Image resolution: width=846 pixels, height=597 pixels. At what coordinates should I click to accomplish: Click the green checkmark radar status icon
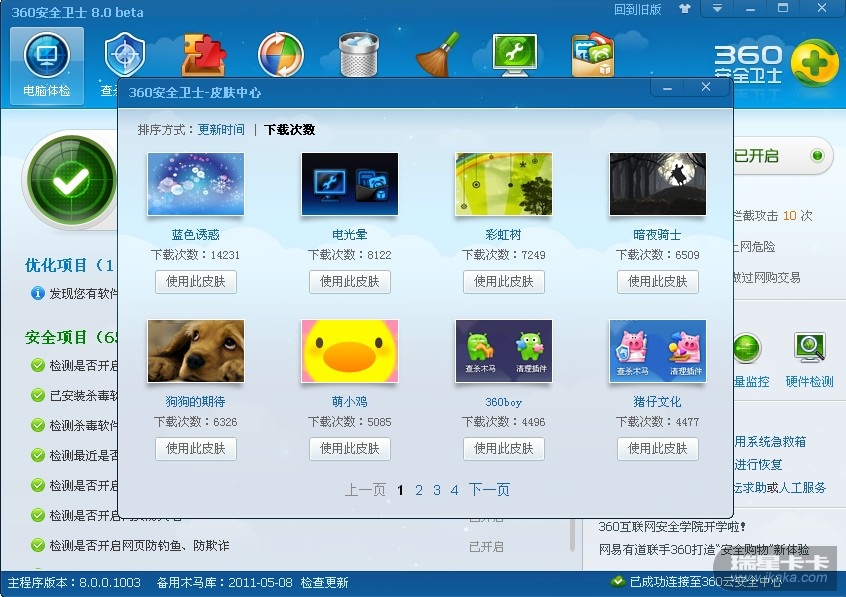point(71,180)
